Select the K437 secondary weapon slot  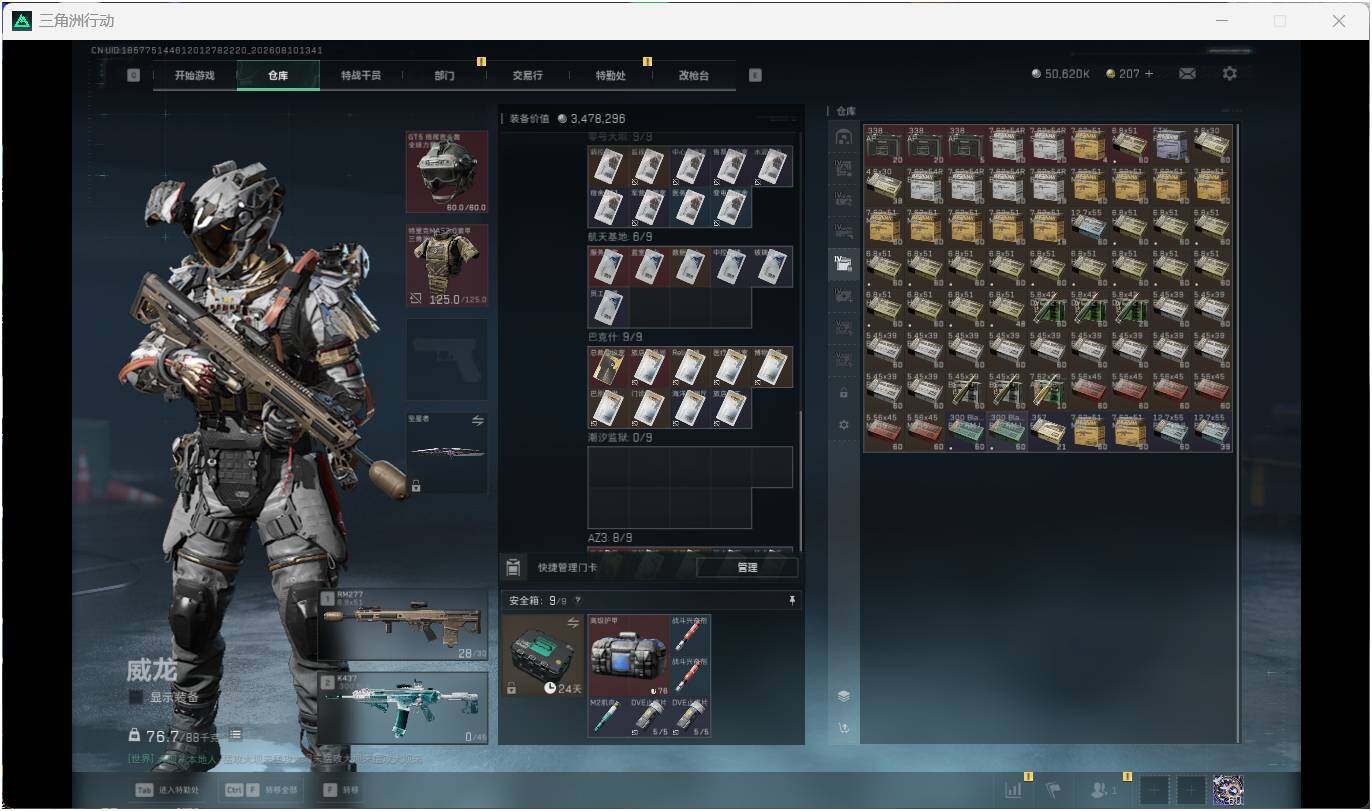point(403,708)
